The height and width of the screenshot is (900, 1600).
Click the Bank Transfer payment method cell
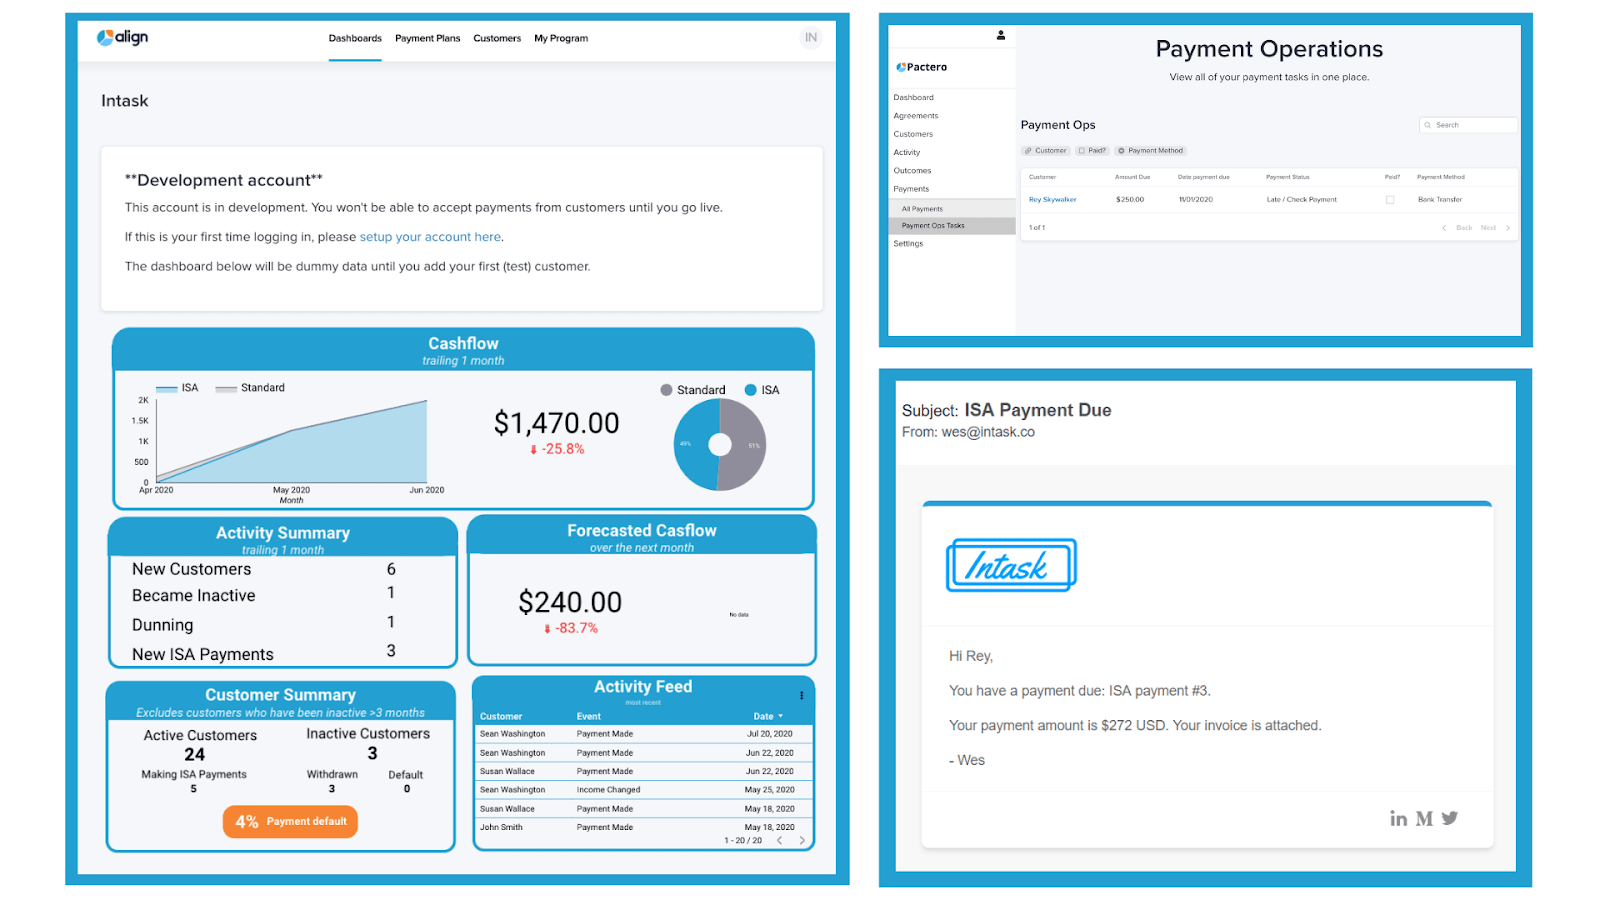[x=1439, y=200]
